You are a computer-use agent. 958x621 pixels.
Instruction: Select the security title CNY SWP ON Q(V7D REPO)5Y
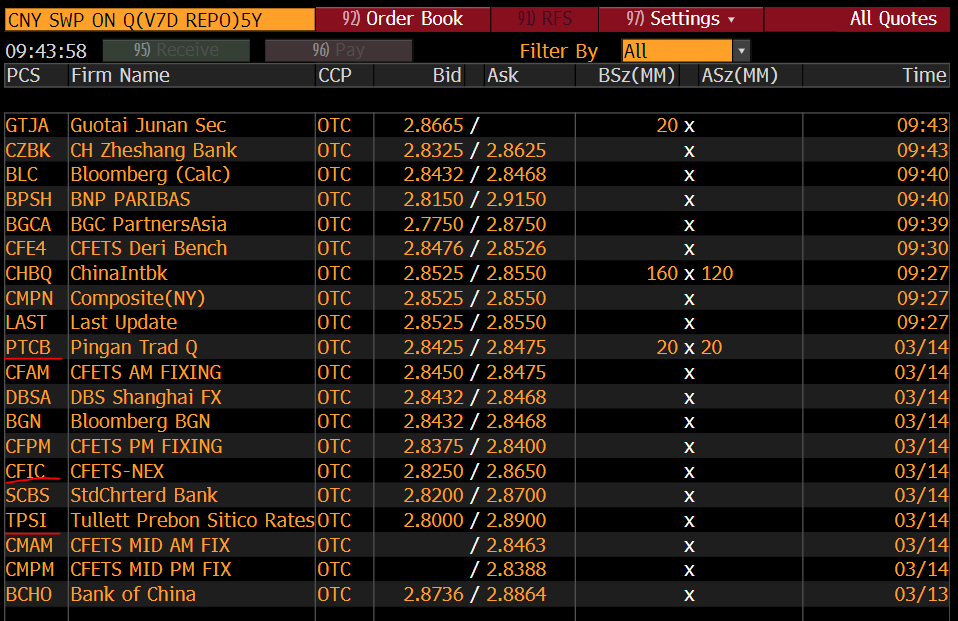pyautogui.click(x=159, y=20)
